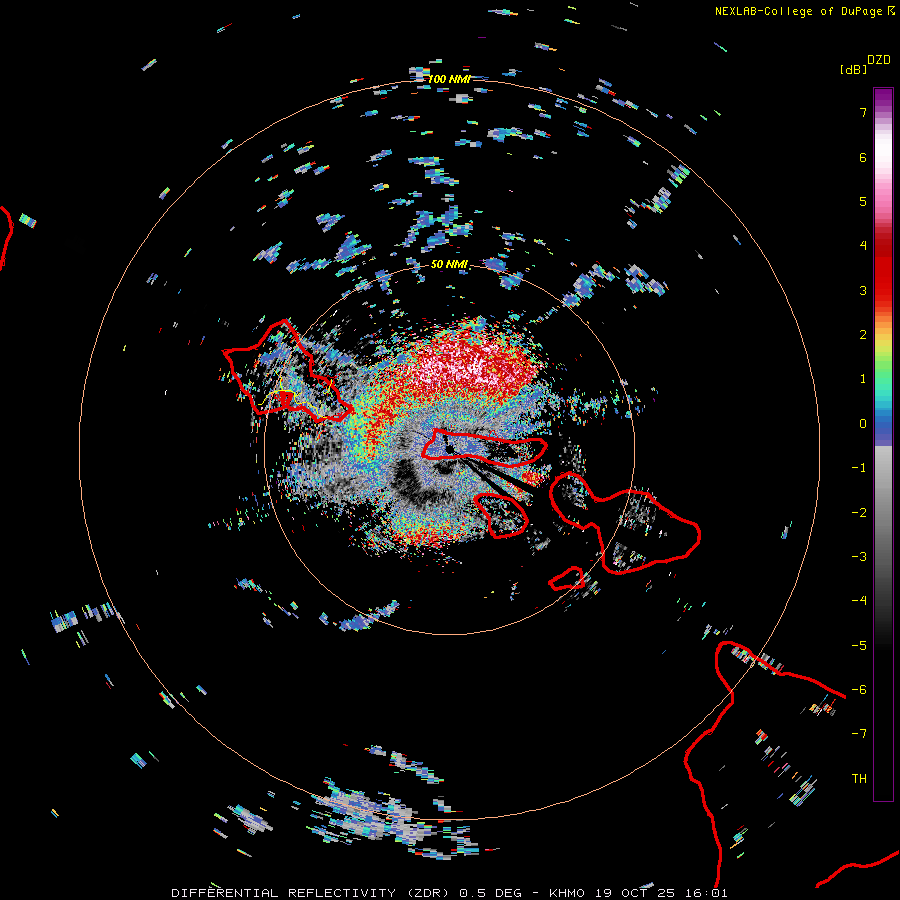900x900 pixels.
Task: Click the ZDR color scale bar
Action: coord(883,444)
